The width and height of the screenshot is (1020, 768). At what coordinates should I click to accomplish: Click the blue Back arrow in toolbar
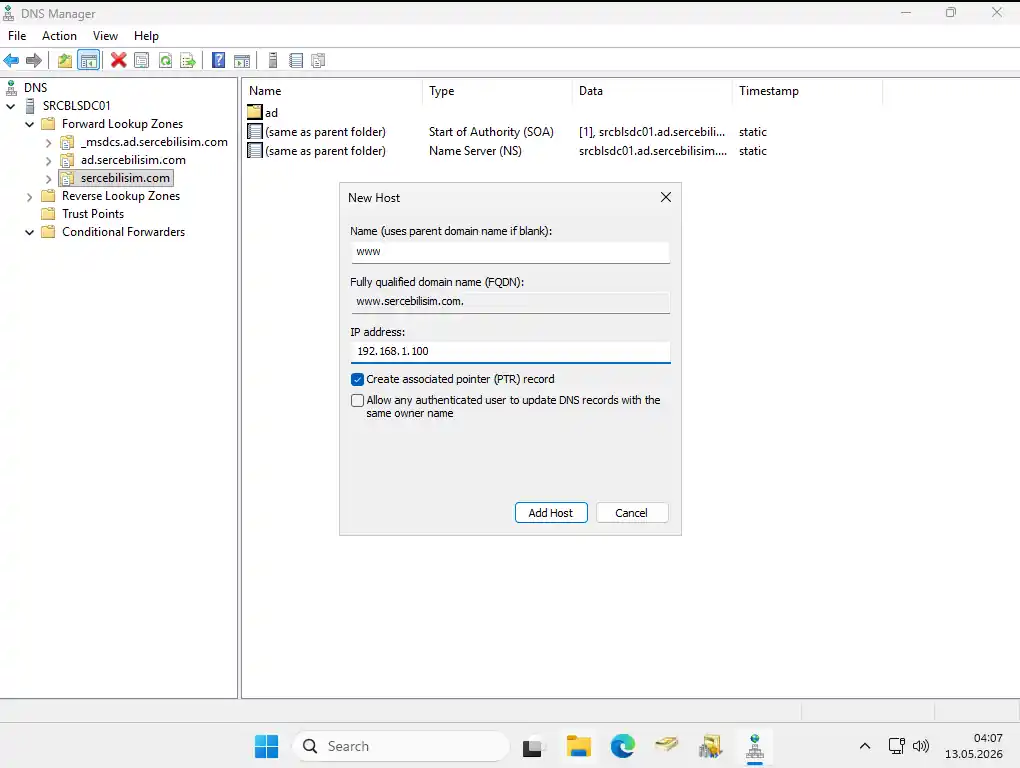(x=11, y=60)
